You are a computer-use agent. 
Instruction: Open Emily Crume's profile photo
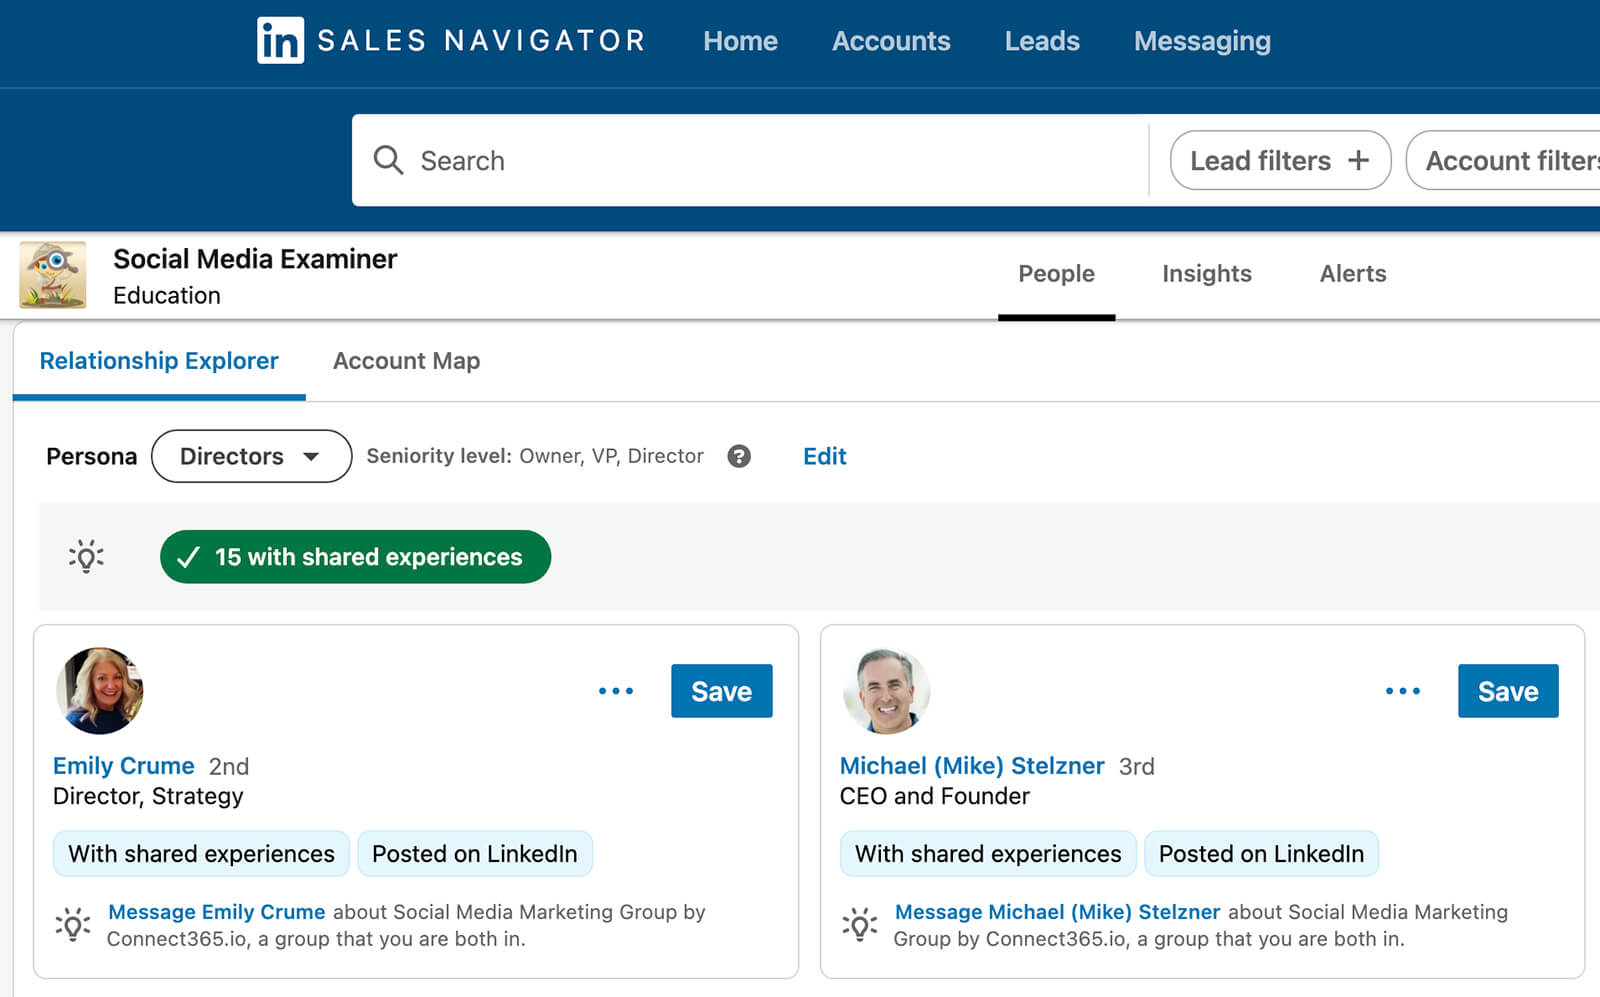(100, 691)
